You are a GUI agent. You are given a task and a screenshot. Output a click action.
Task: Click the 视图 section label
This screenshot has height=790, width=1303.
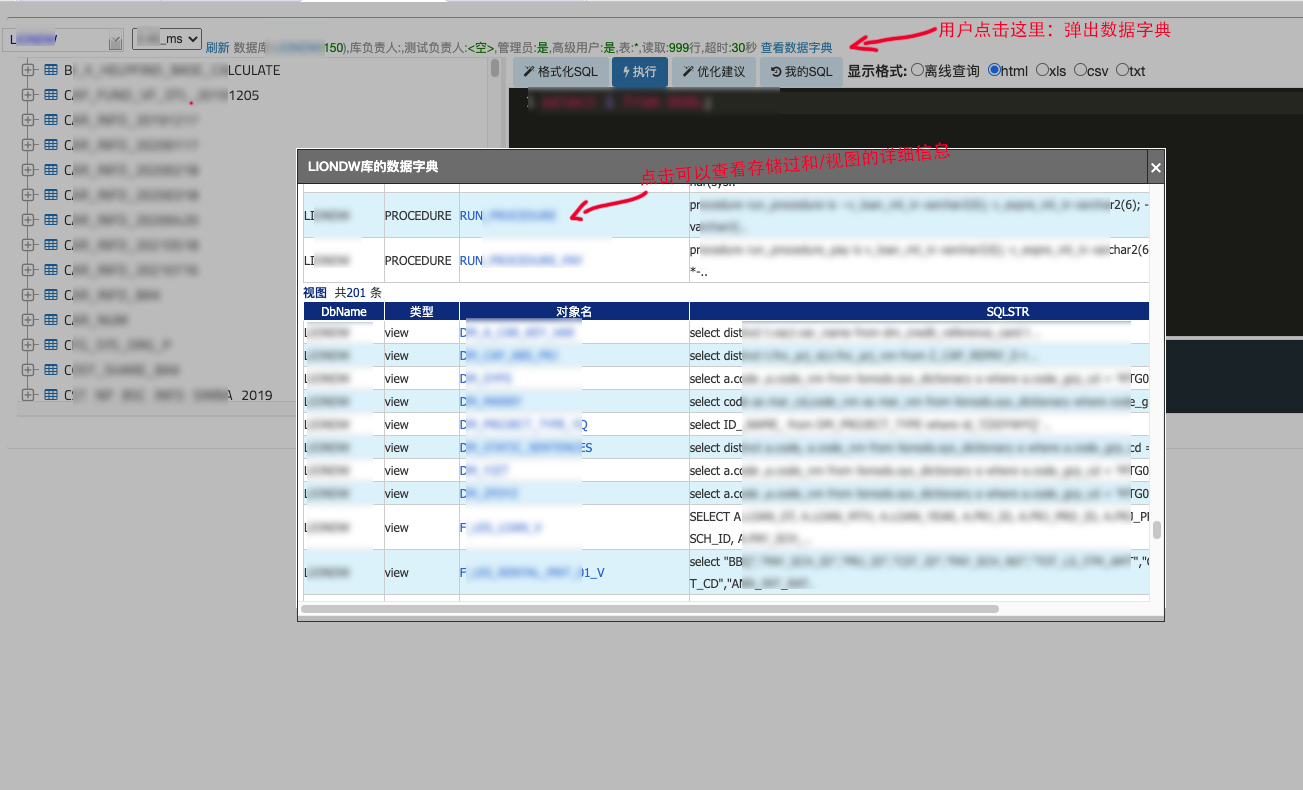pos(315,293)
